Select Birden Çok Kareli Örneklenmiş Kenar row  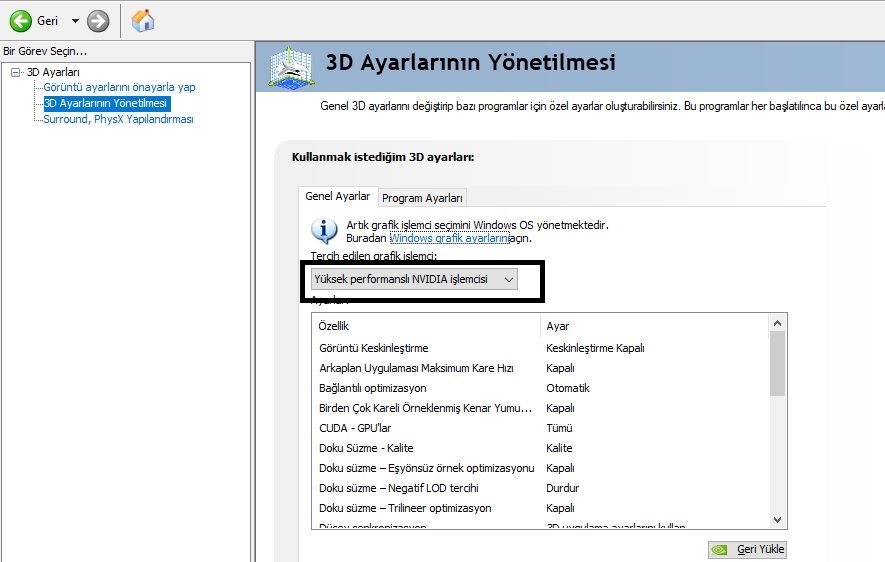540,408
